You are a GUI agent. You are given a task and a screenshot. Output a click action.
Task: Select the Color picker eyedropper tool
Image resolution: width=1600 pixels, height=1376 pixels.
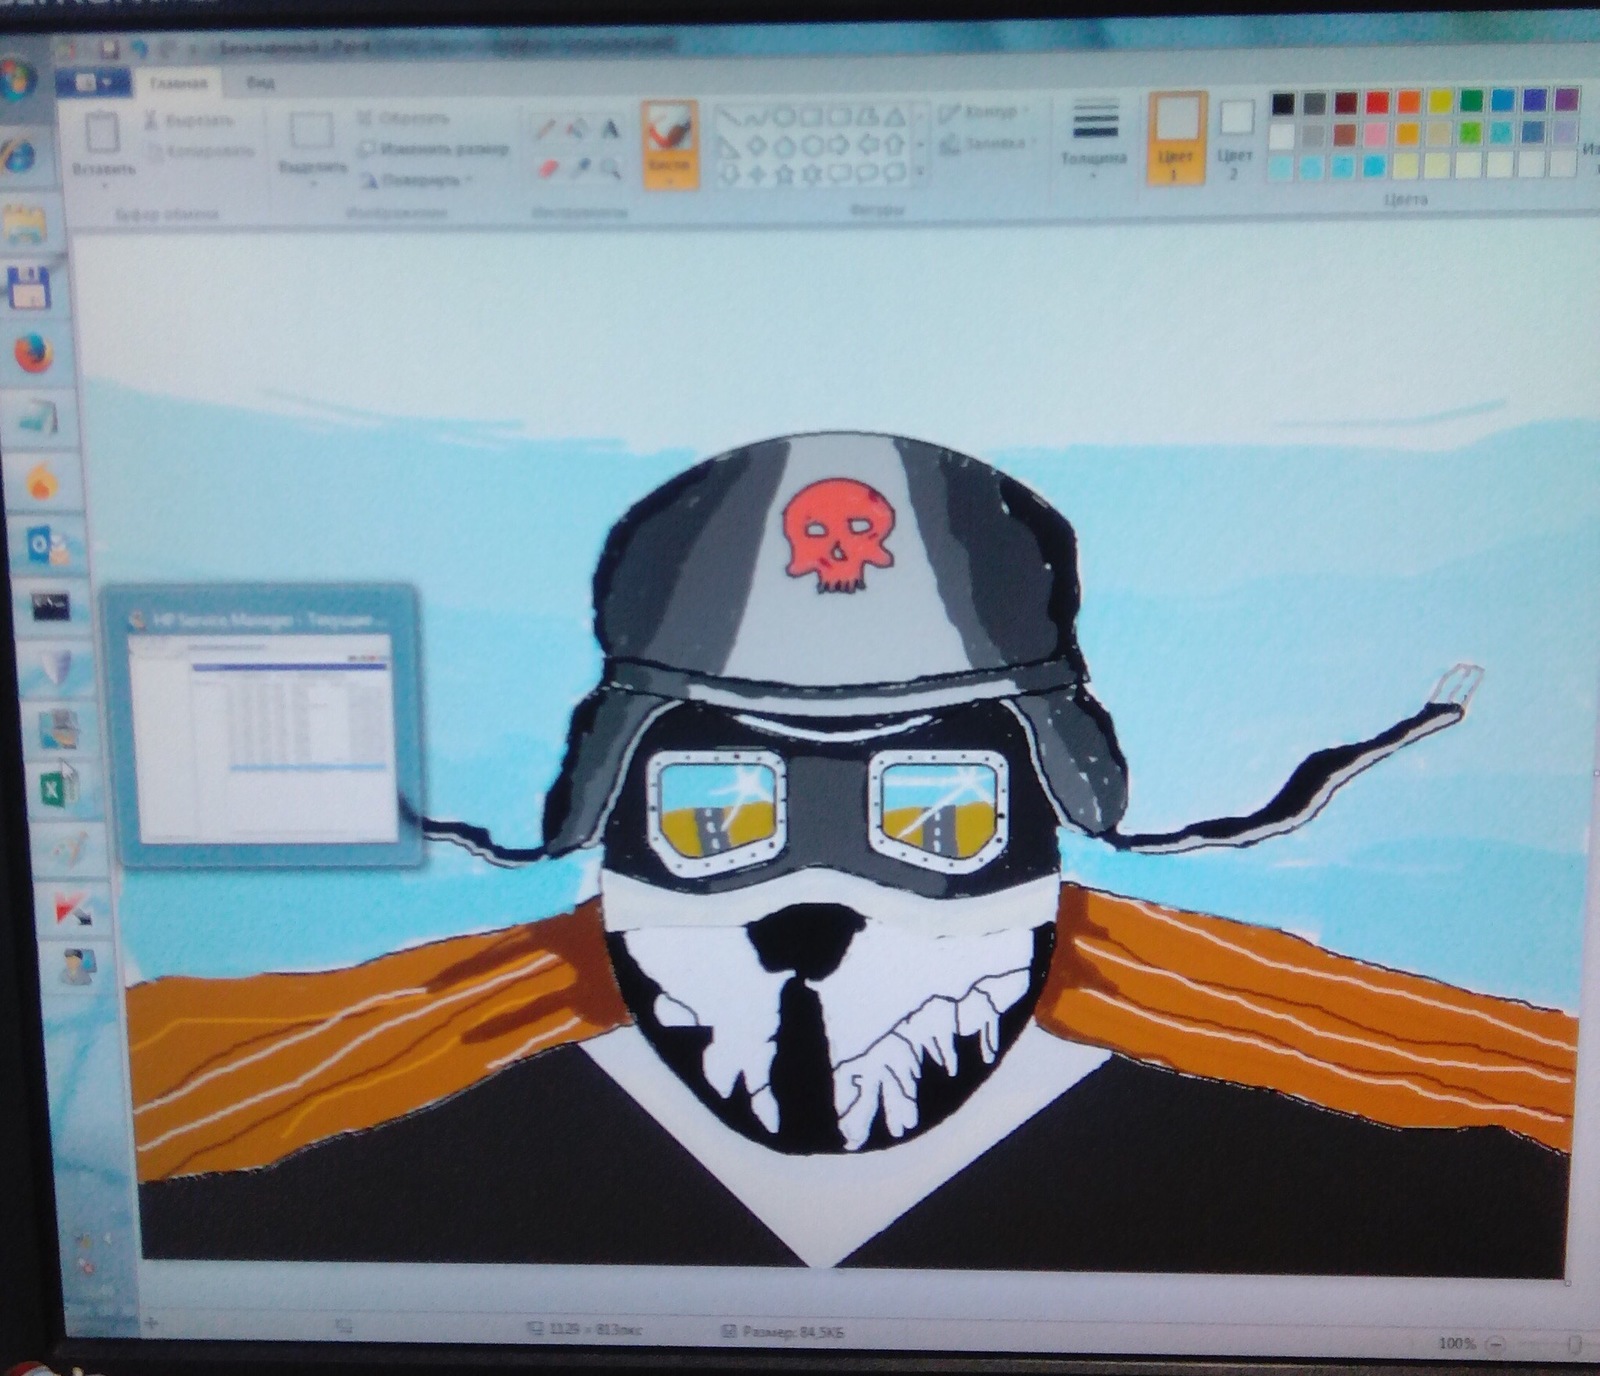click(579, 167)
